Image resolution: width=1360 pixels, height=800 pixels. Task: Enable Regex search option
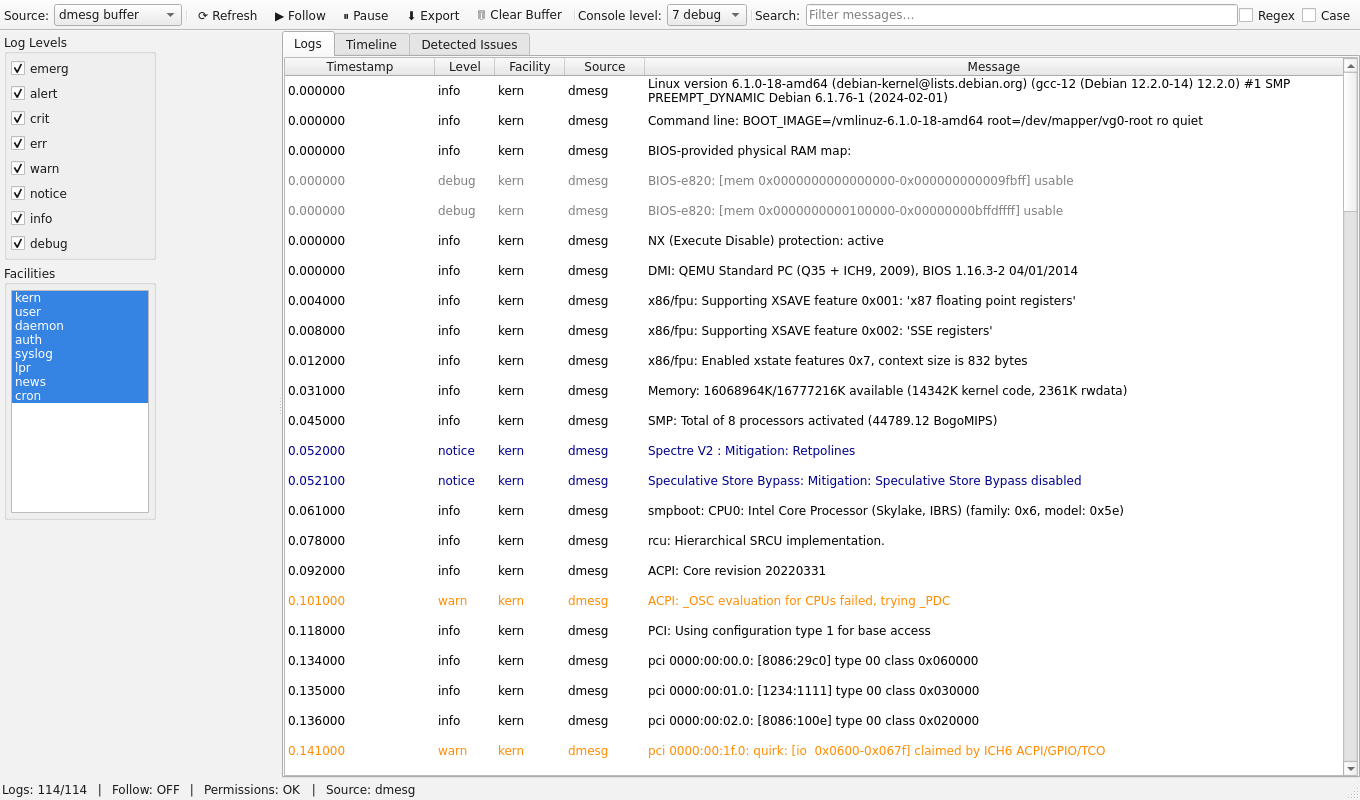1267,15
